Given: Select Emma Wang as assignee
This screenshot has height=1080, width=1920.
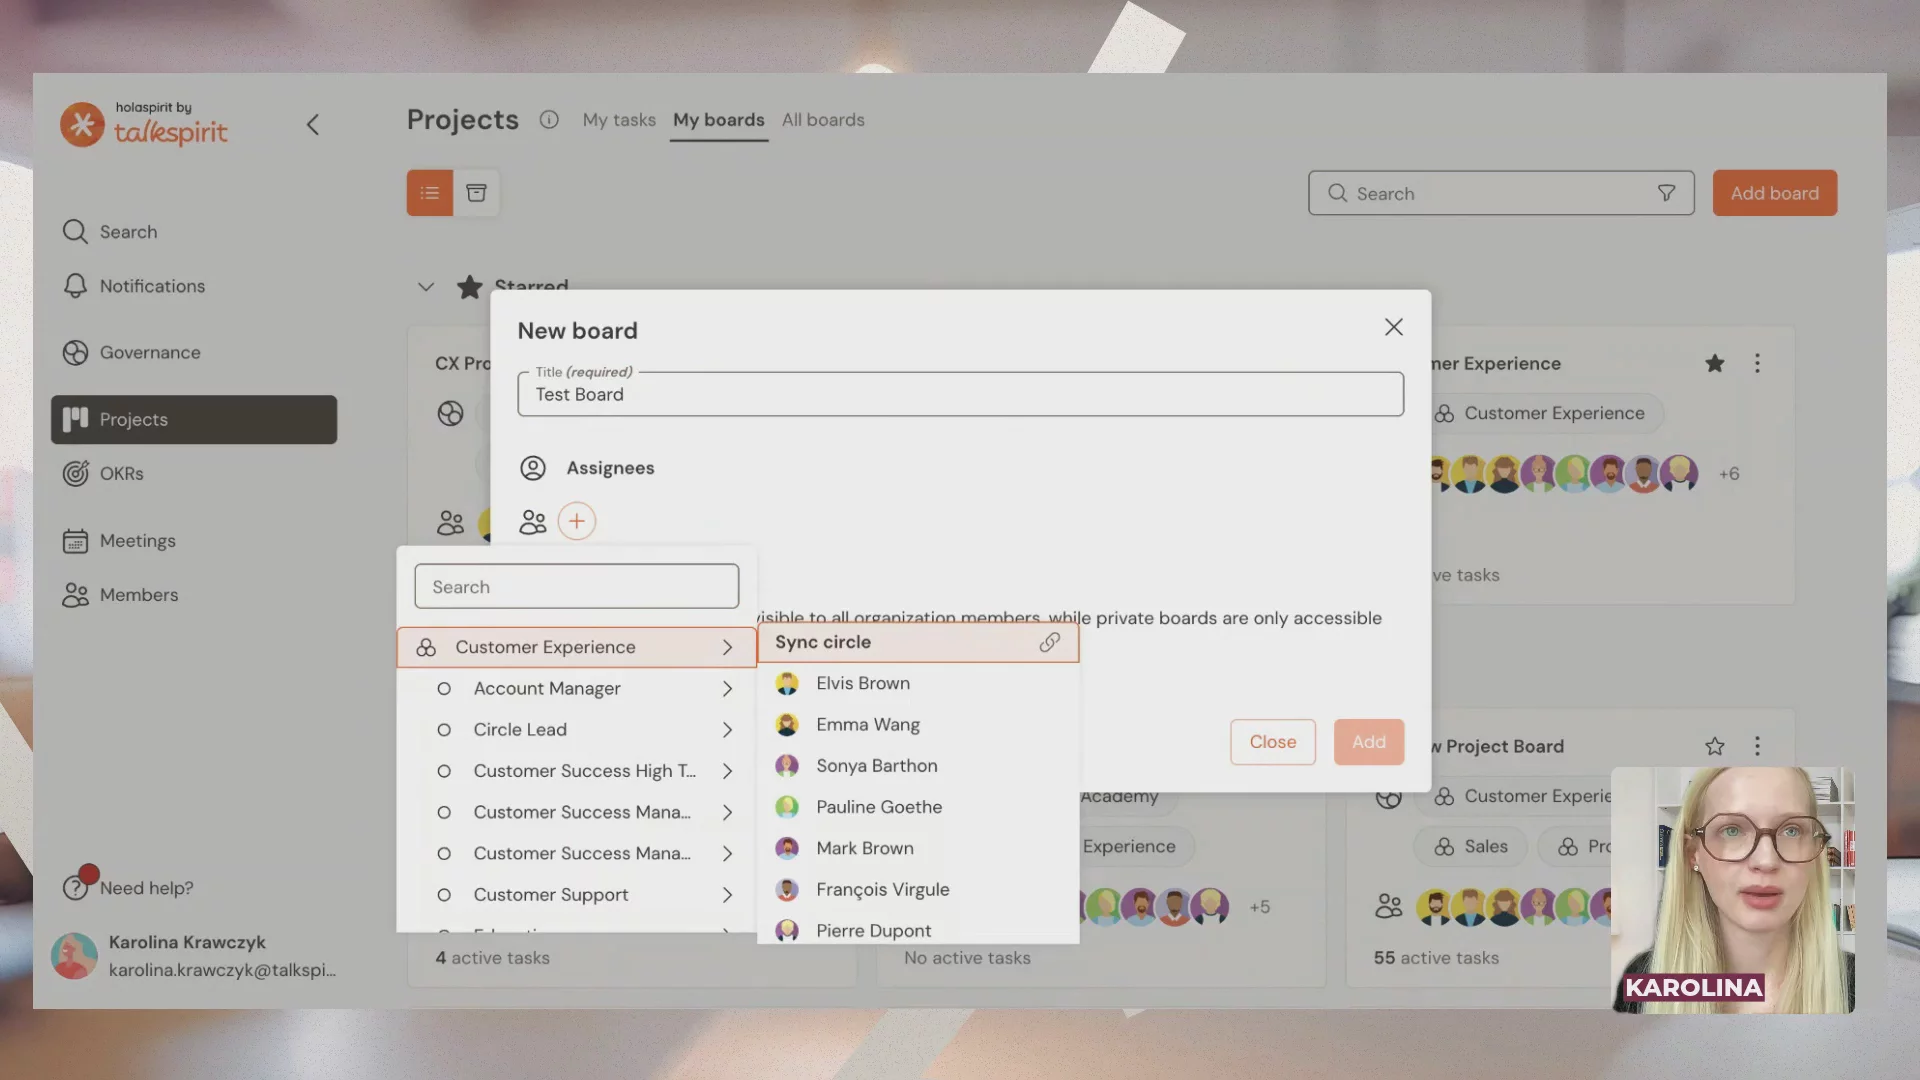Looking at the screenshot, I should [x=918, y=725].
